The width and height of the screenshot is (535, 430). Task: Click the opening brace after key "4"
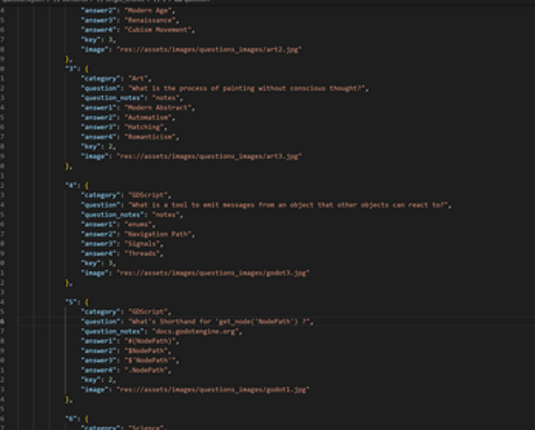86,186
